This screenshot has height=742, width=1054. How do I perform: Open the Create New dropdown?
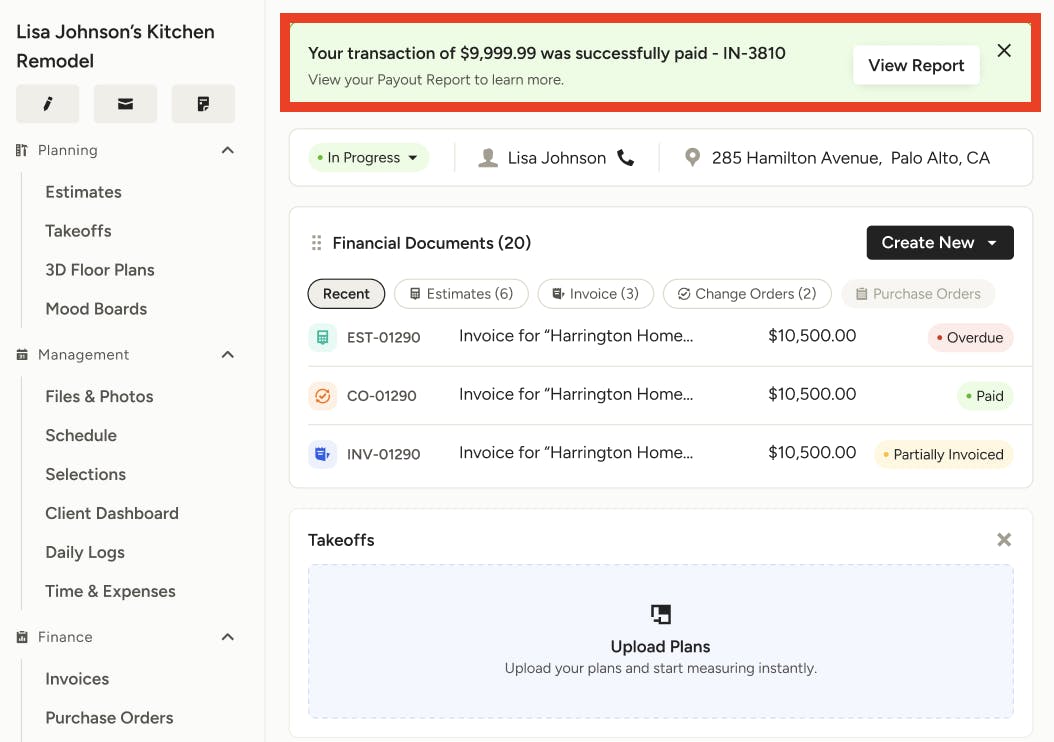(939, 243)
